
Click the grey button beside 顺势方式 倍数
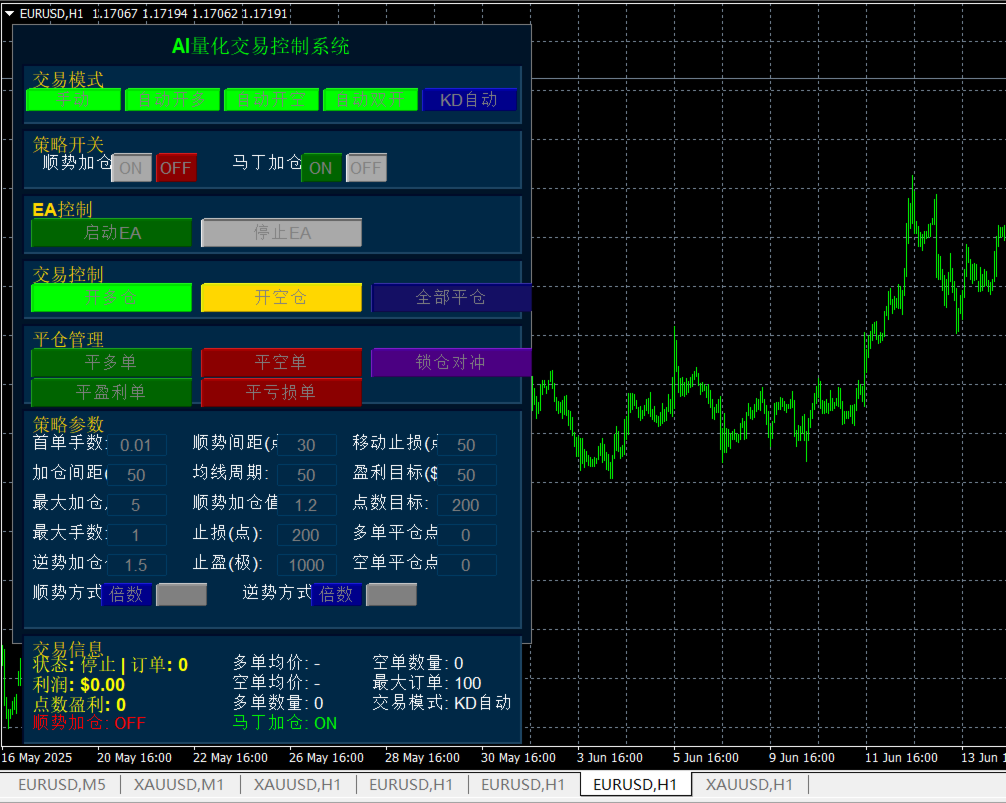[182, 595]
